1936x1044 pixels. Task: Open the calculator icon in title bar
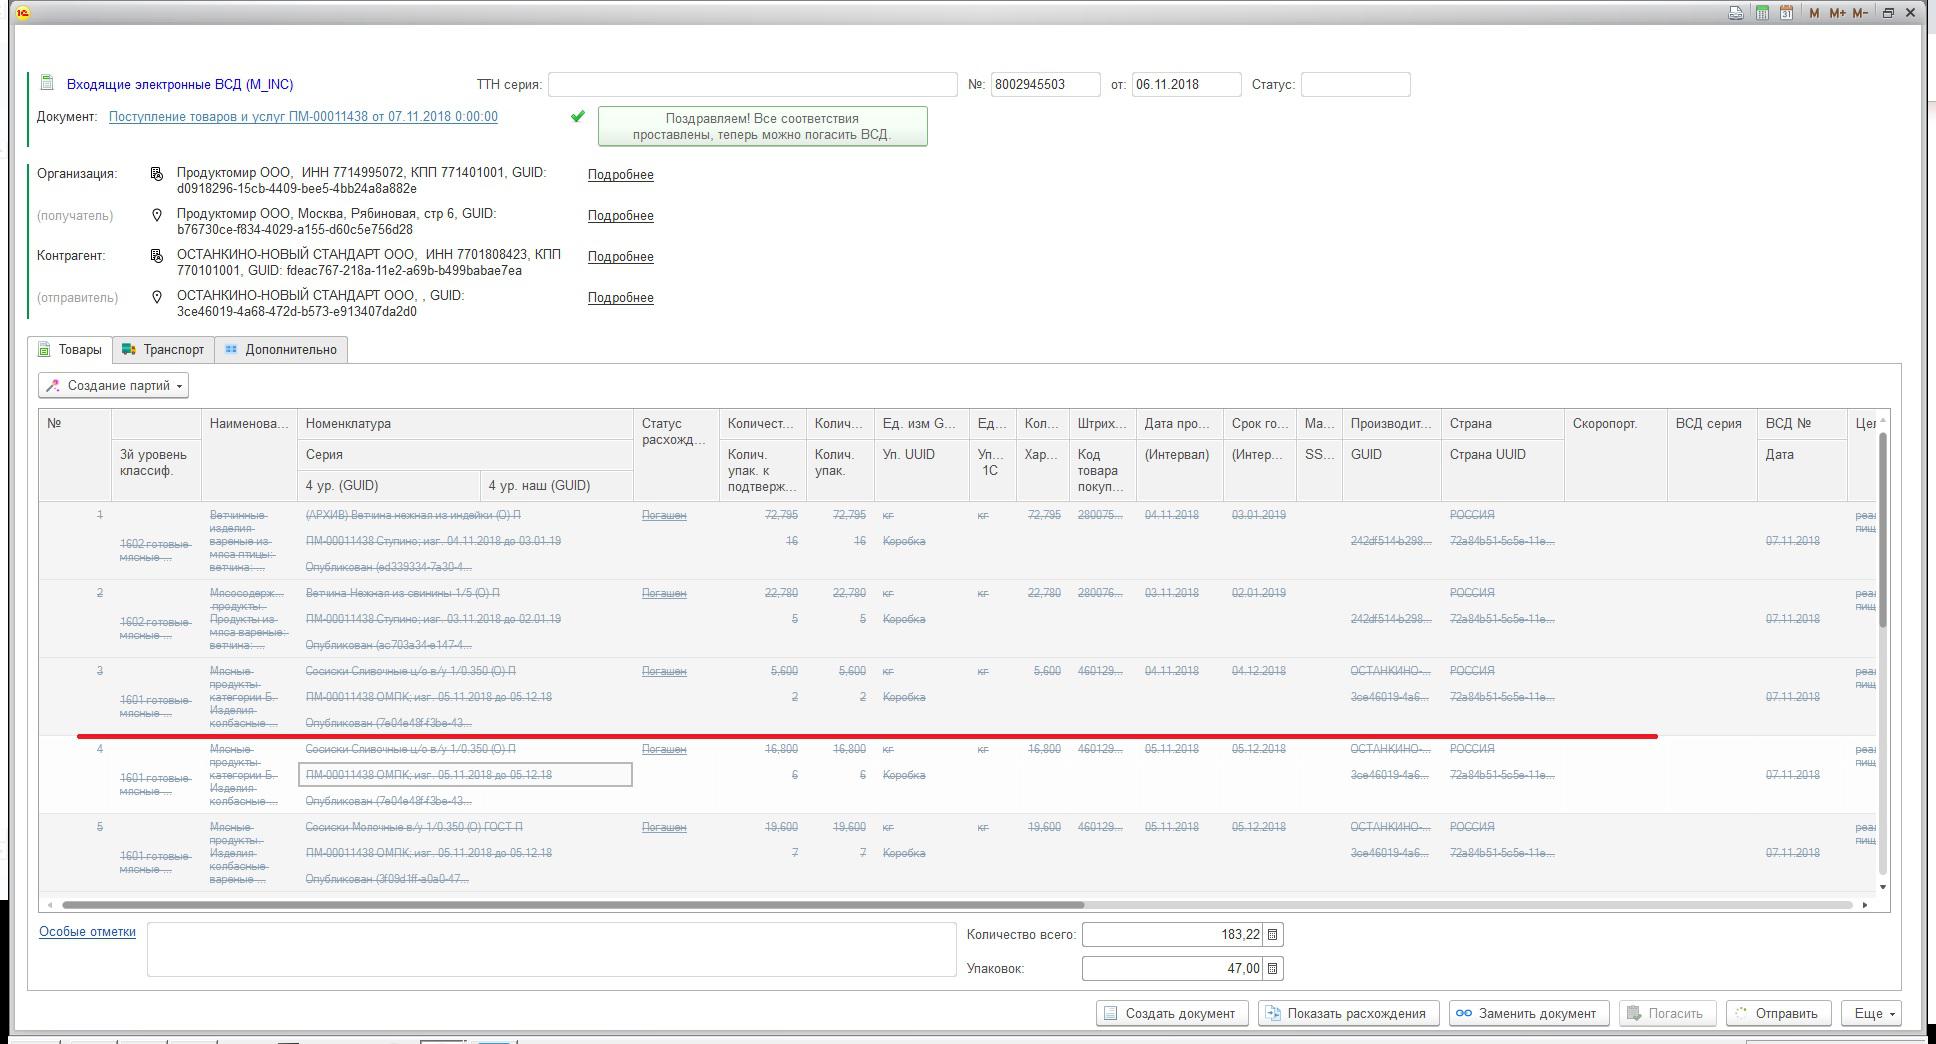1762,13
